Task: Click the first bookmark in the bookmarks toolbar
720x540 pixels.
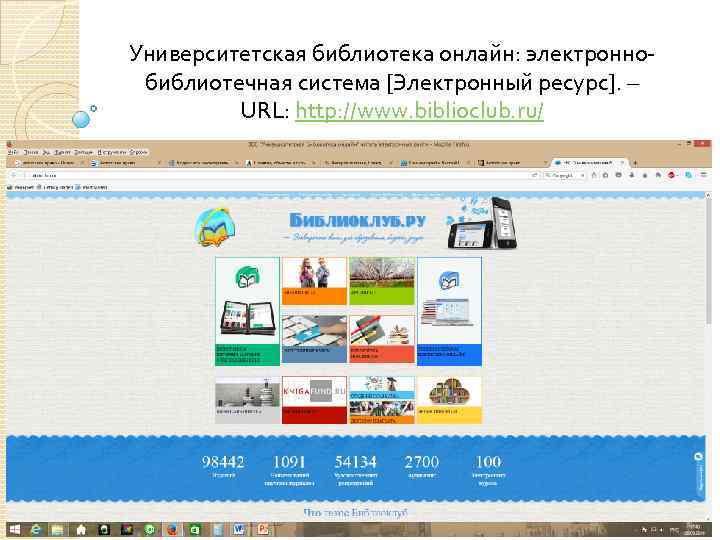Action: [x=20, y=187]
